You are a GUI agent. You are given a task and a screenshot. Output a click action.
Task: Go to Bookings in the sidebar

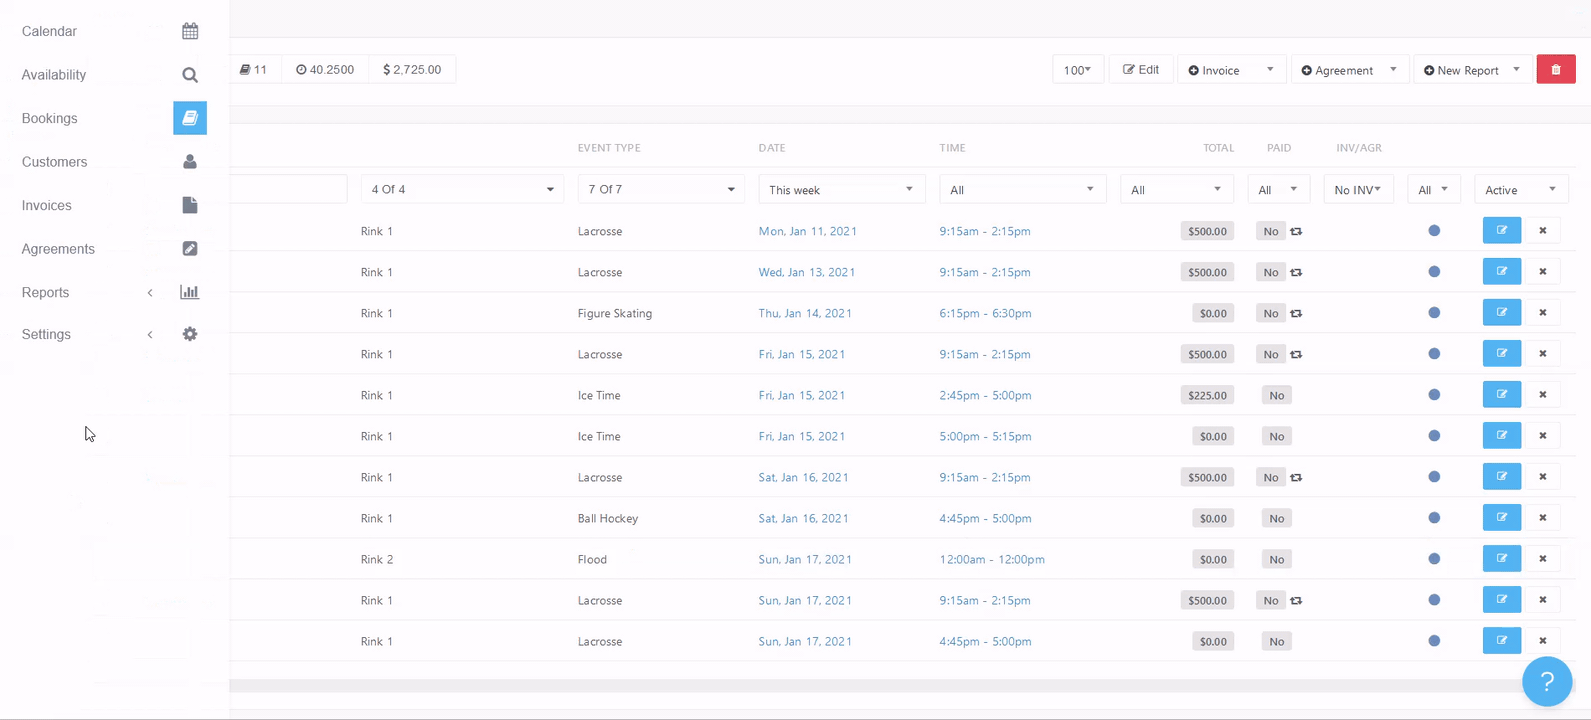click(x=50, y=118)
